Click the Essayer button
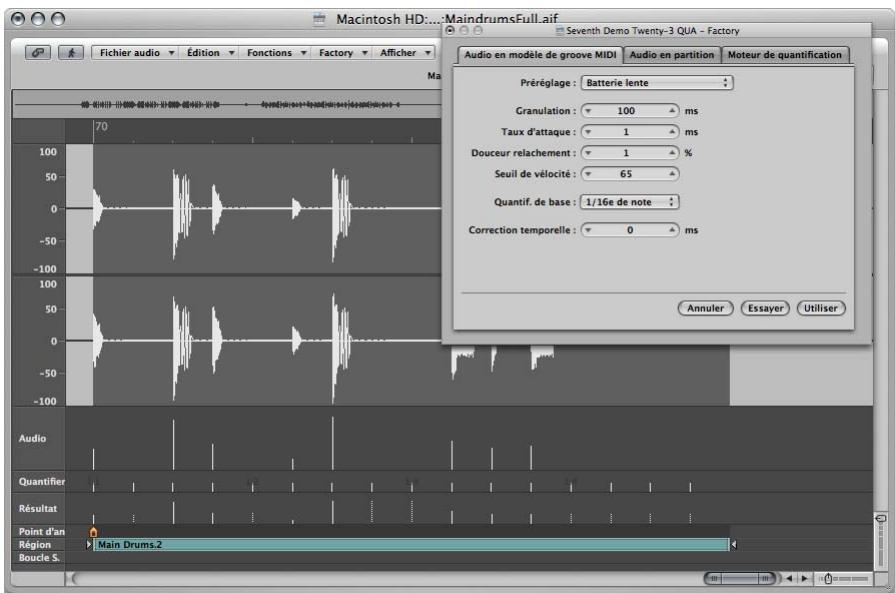 (x=765, y=308)
